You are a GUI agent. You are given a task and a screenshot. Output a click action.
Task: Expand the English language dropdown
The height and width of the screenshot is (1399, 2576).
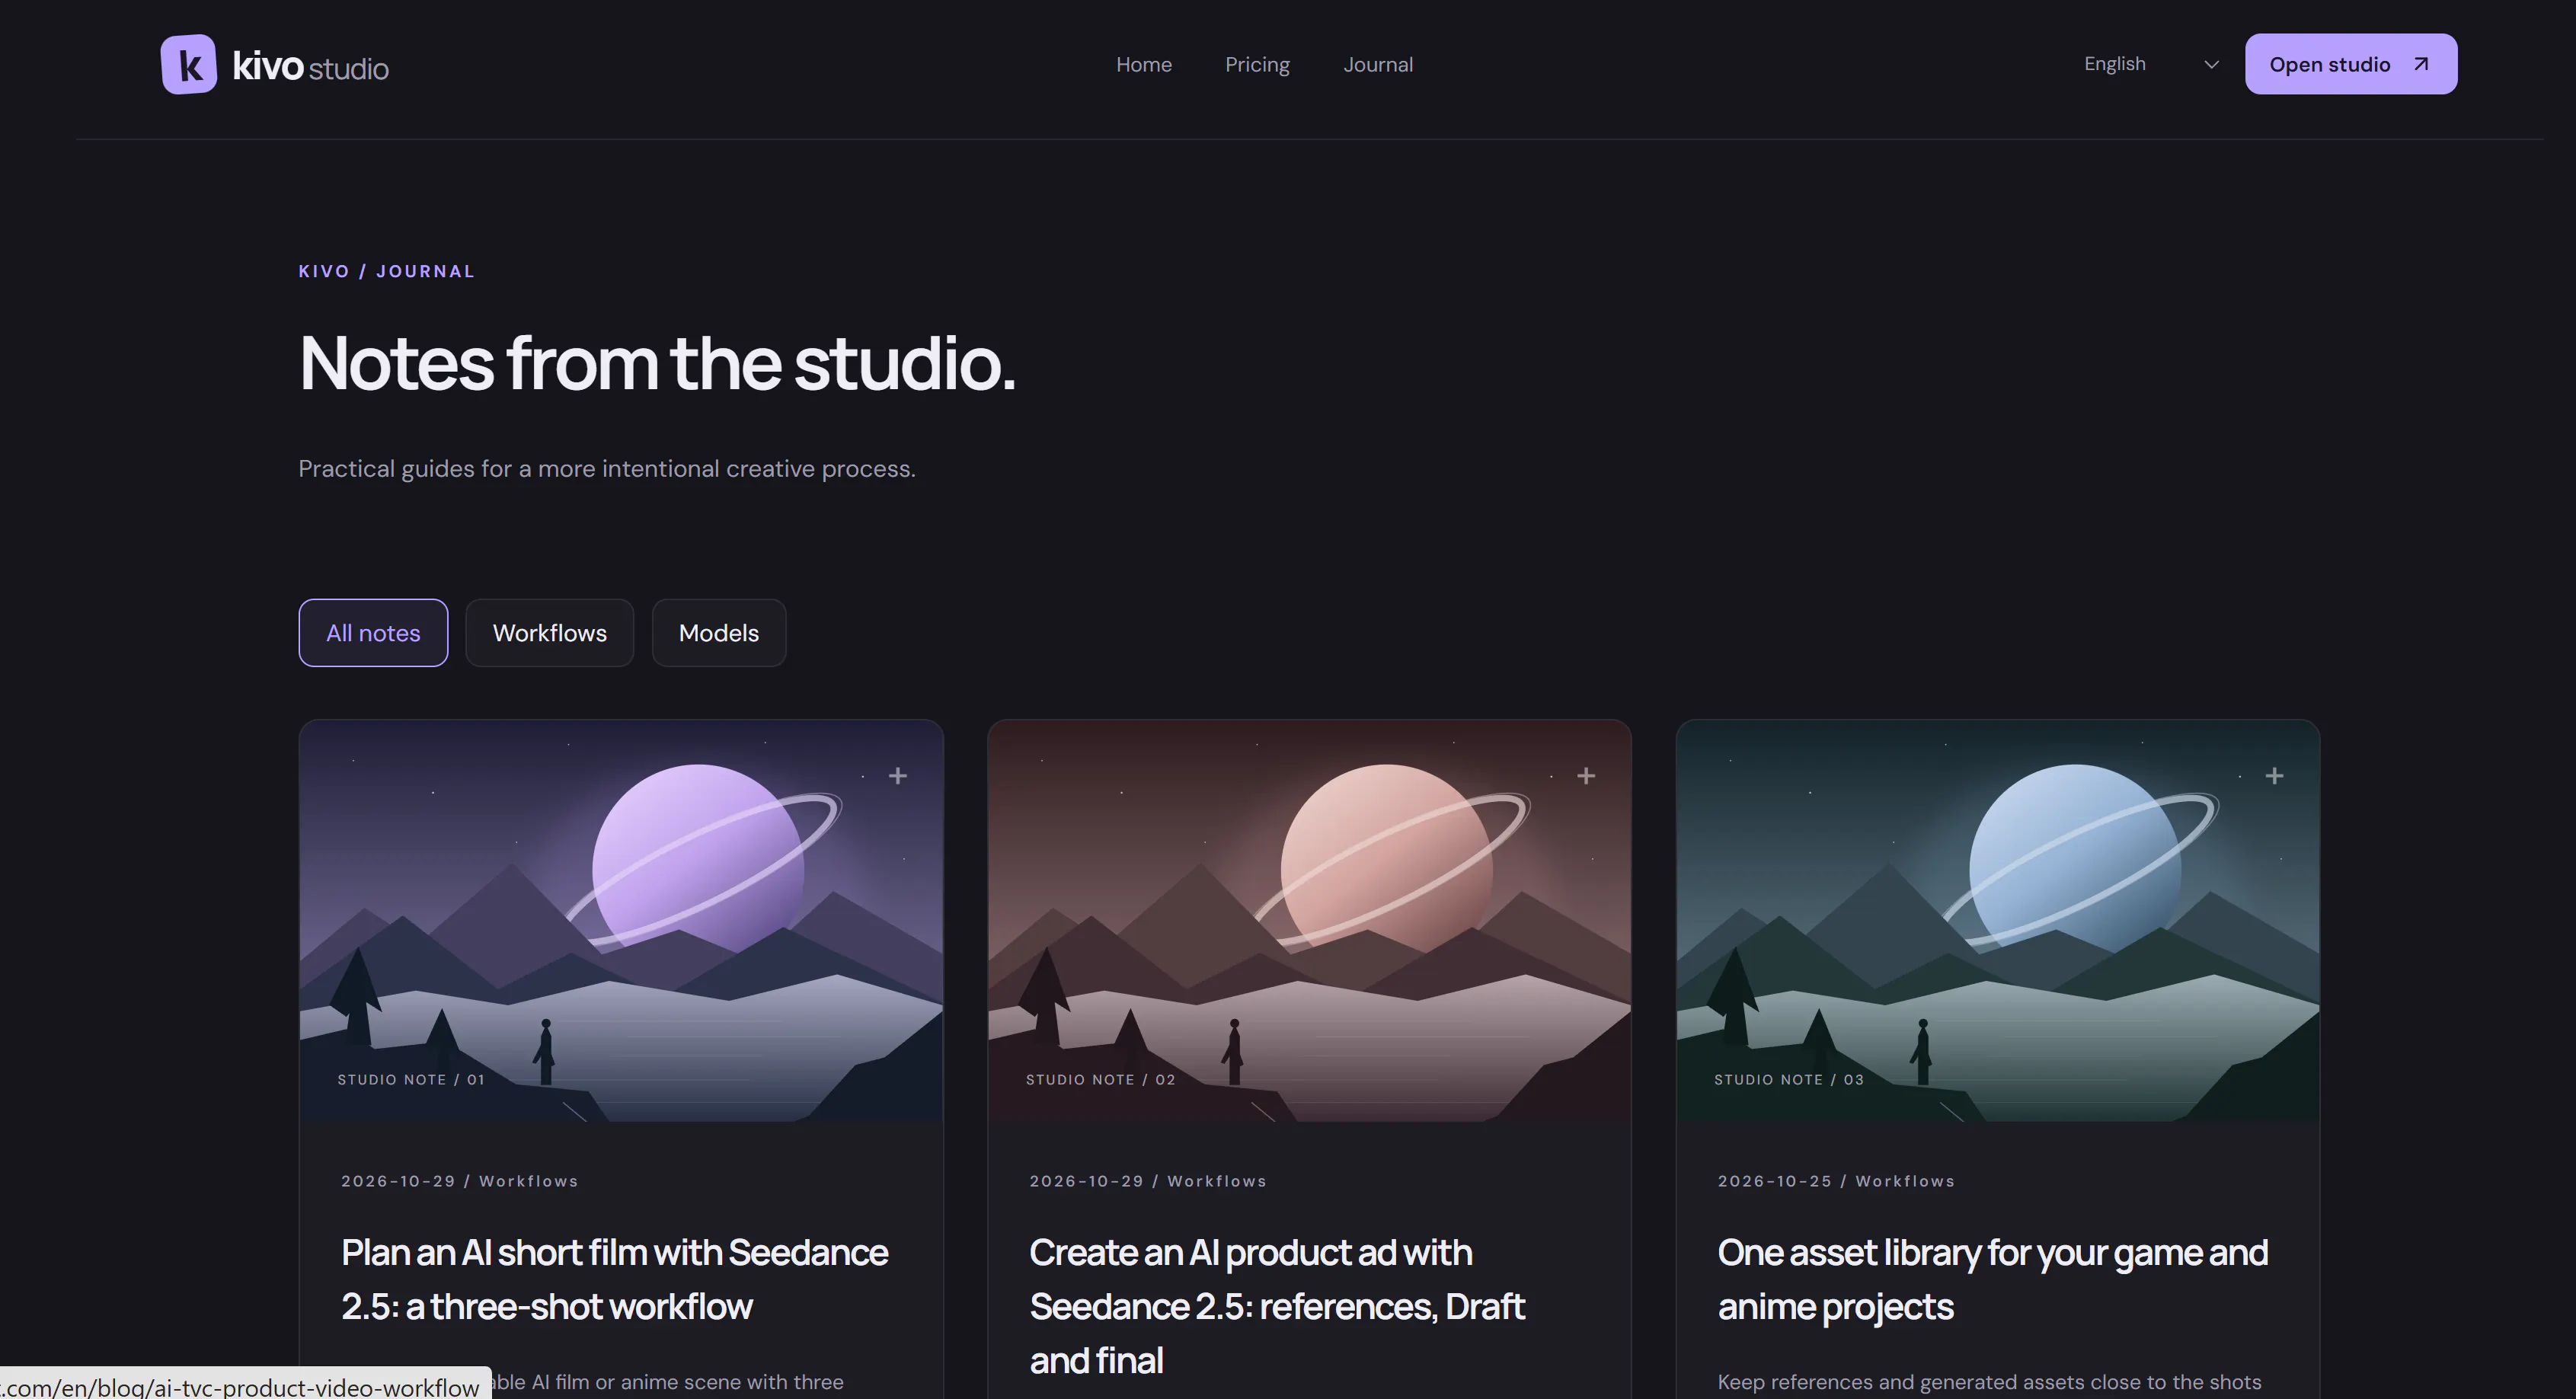[2151, 64]
